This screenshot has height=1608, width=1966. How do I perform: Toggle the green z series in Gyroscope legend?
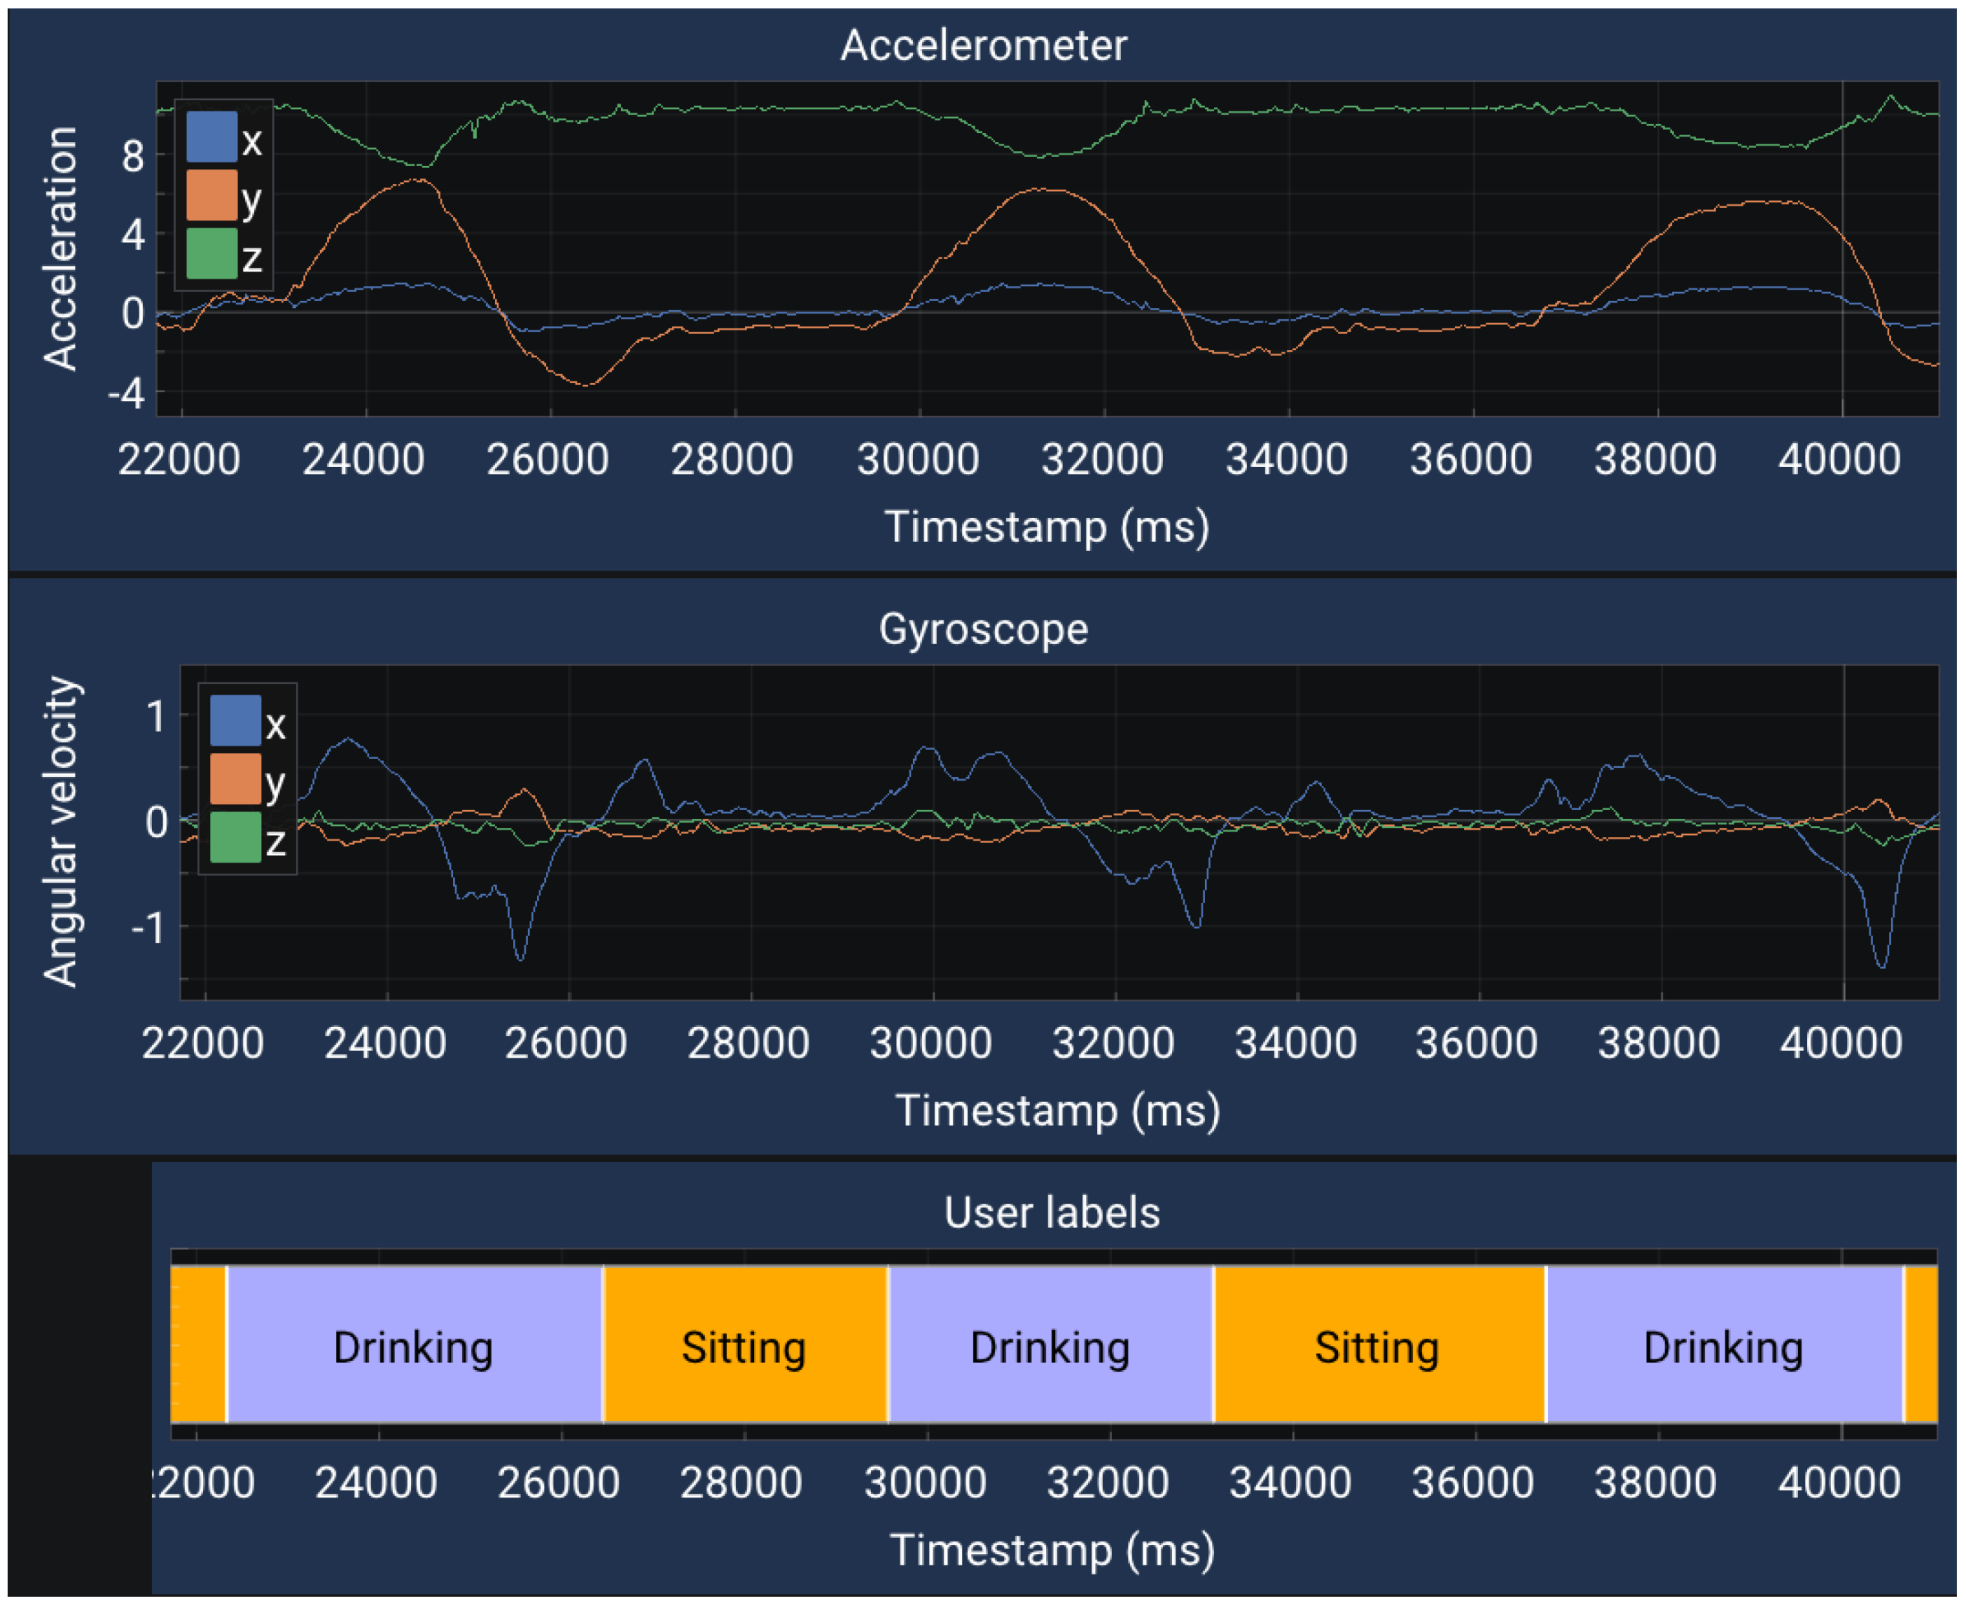point(235,838)
